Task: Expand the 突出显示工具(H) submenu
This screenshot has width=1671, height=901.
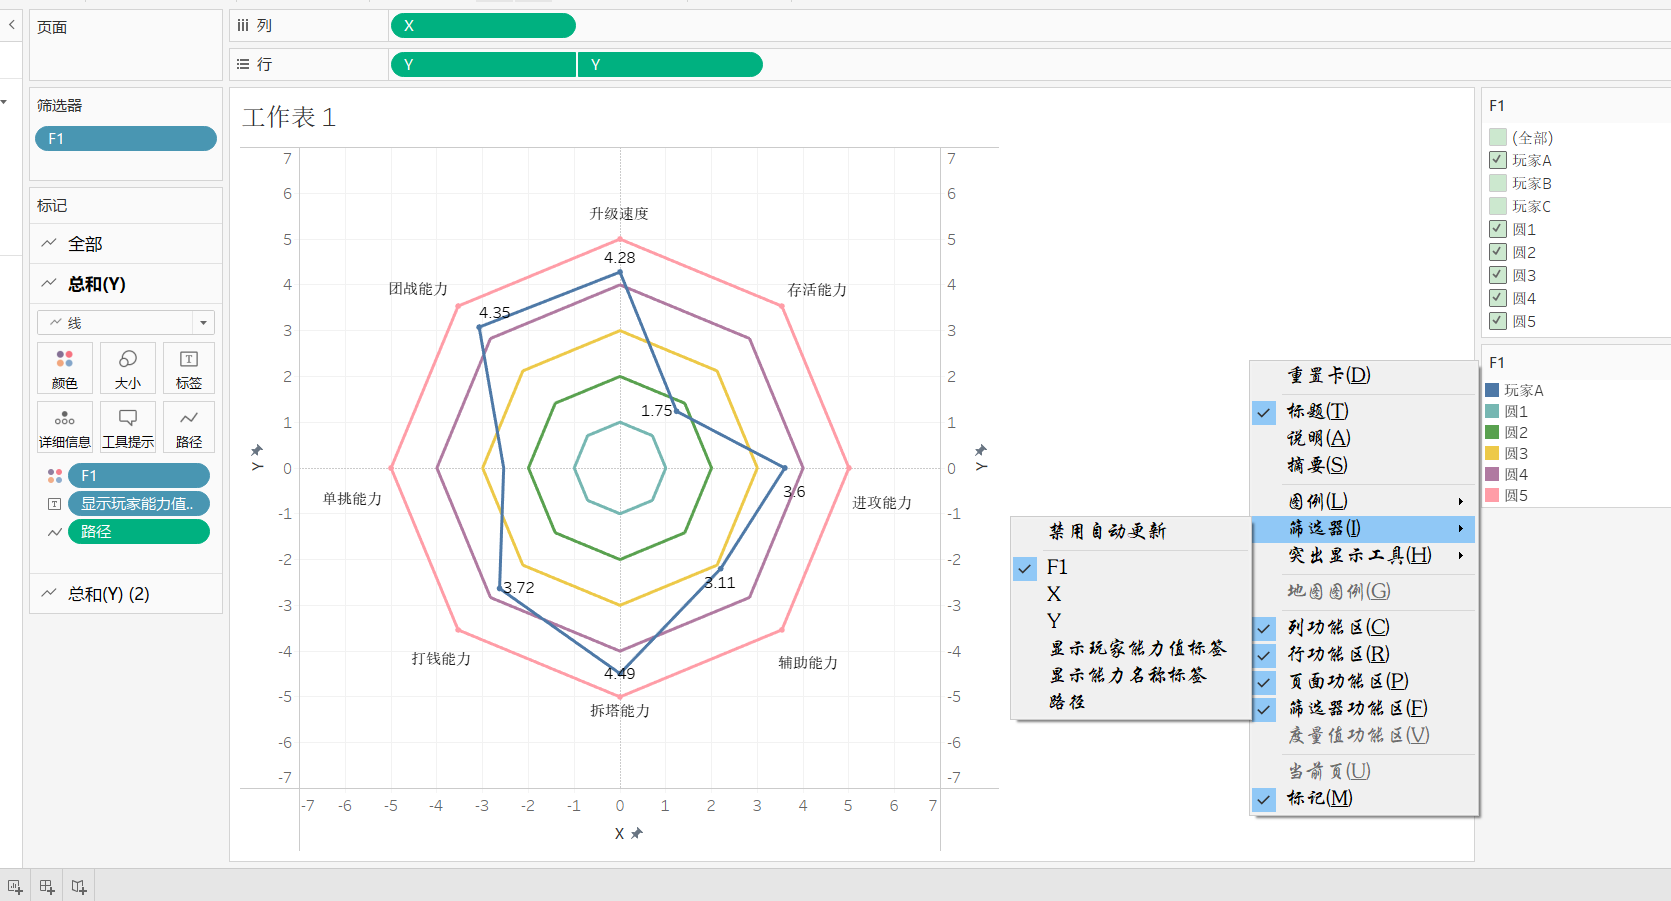Action: (1364, 555)
